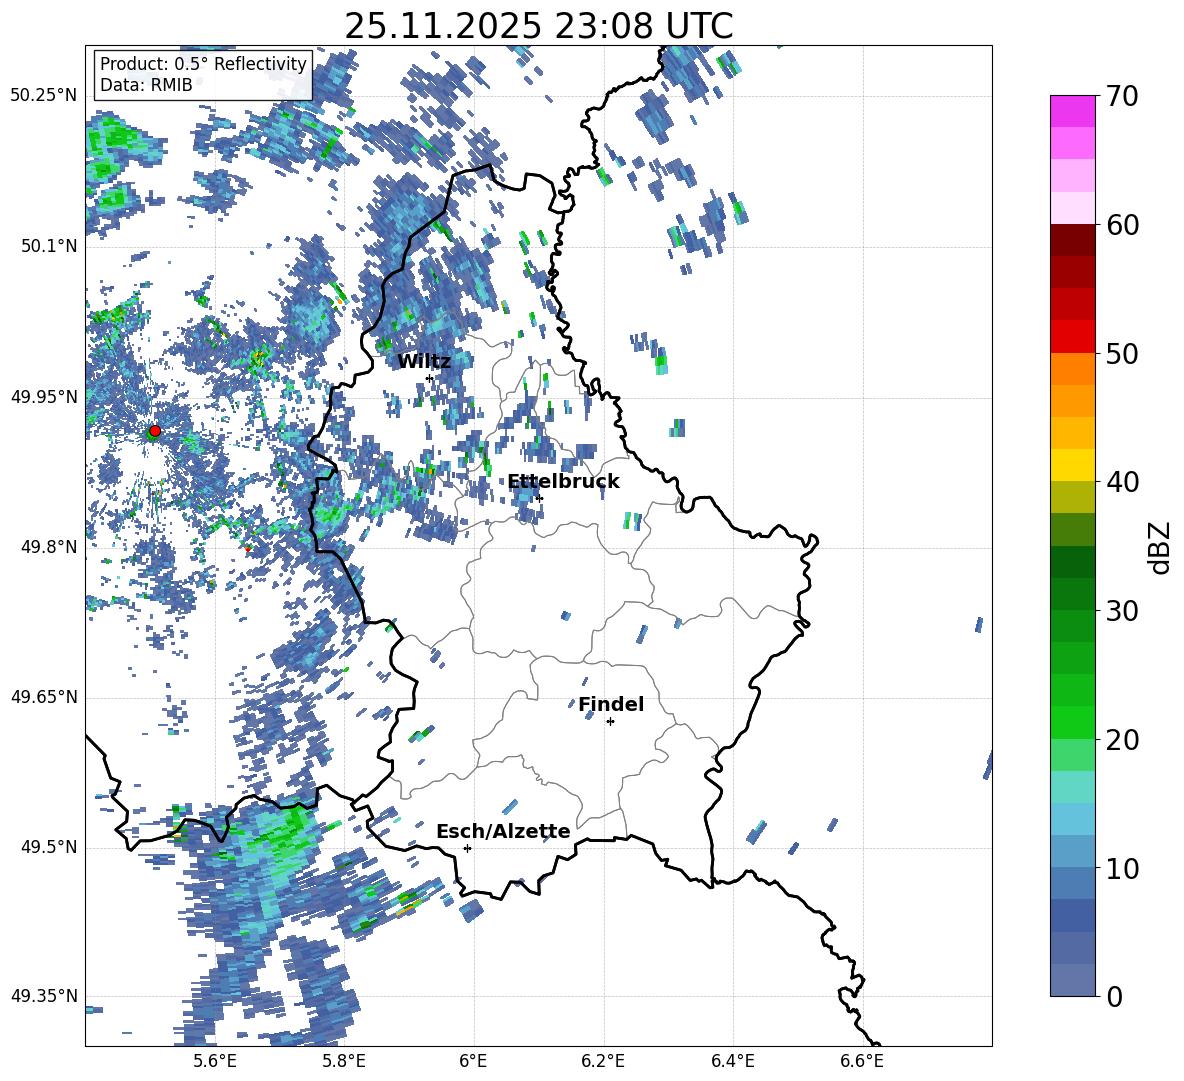This screenshot has height=1081, width=1184.
Task: Click the 5.8°E longitude label
Action: [344, 1061]
